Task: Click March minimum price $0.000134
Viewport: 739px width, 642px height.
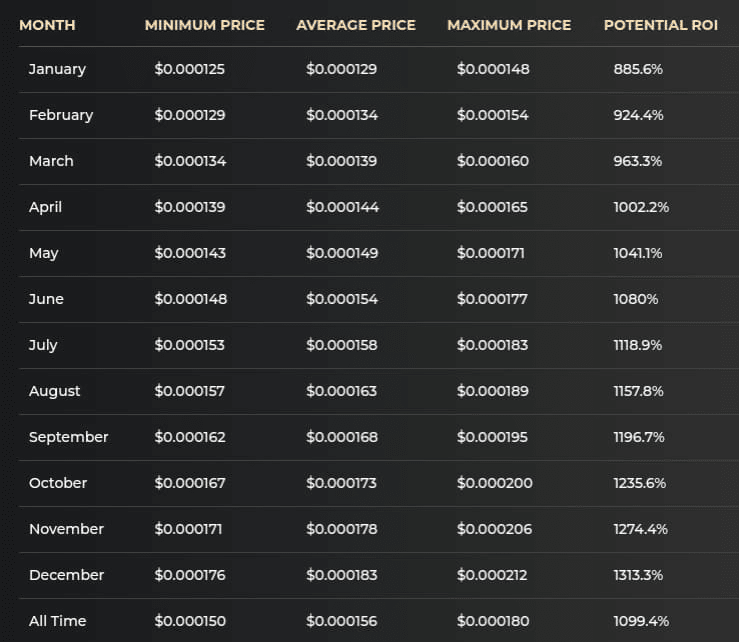Action: tap(190, 161)
